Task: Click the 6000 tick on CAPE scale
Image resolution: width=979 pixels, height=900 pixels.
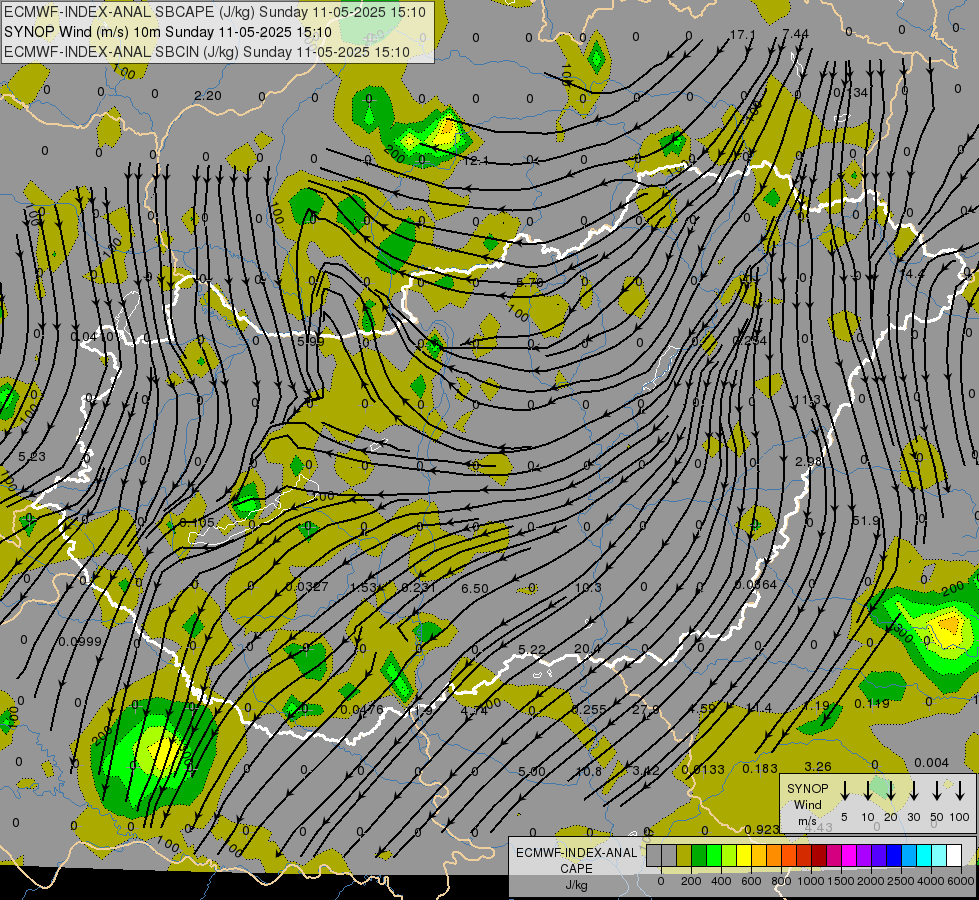Action: pos(961,881)
